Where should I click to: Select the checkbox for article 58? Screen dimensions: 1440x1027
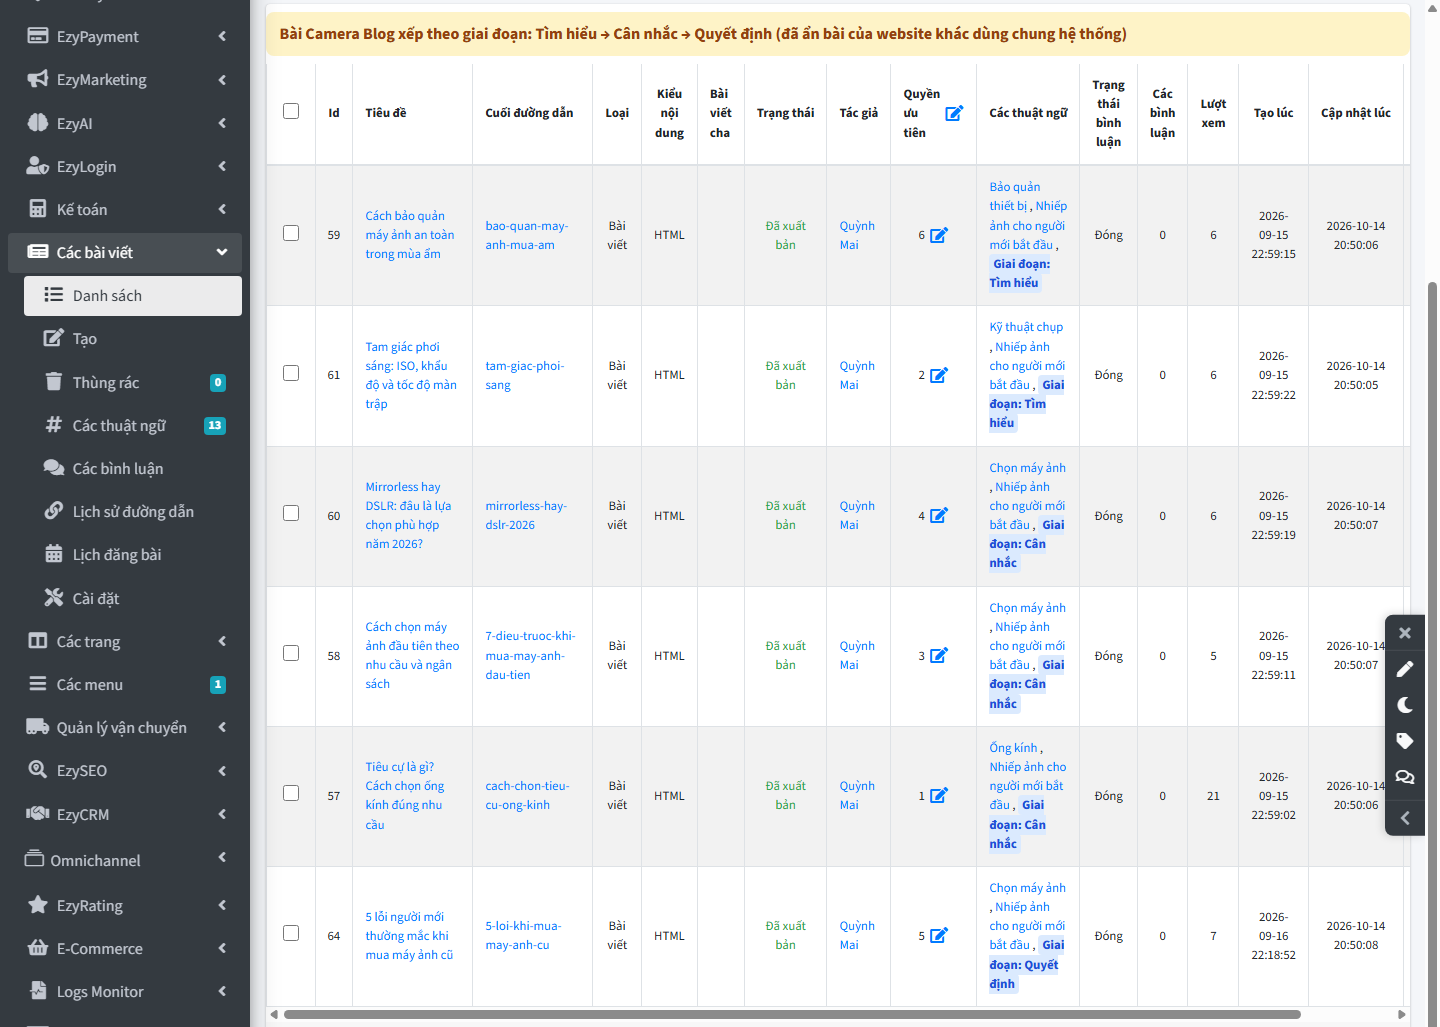(x=291, y=653)
